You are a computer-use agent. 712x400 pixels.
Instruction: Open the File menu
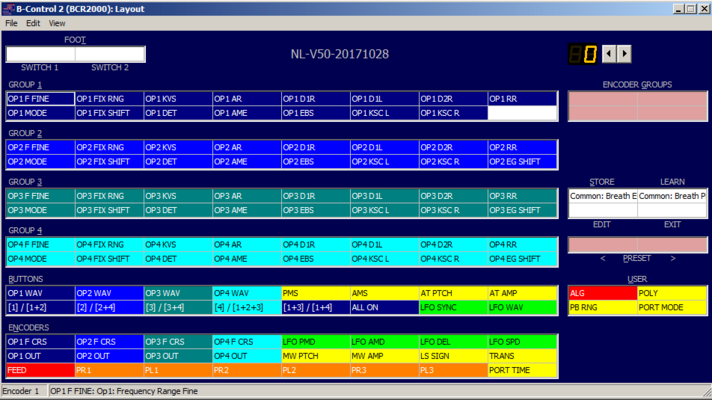point(11,23)
